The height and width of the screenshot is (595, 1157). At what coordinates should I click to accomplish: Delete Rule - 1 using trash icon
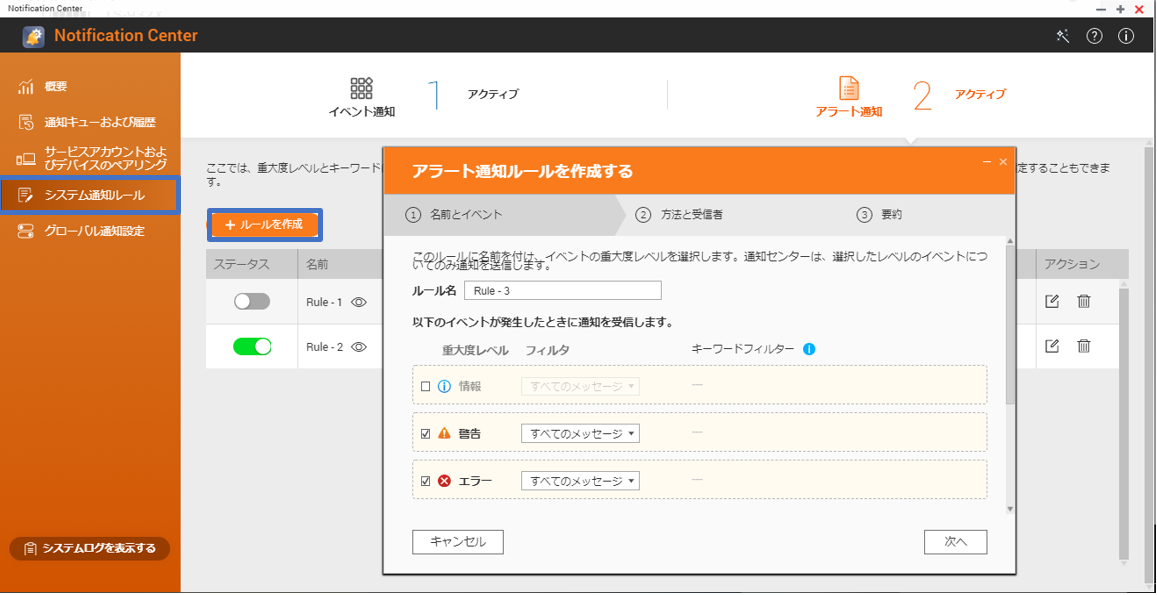click(1083, 301)
